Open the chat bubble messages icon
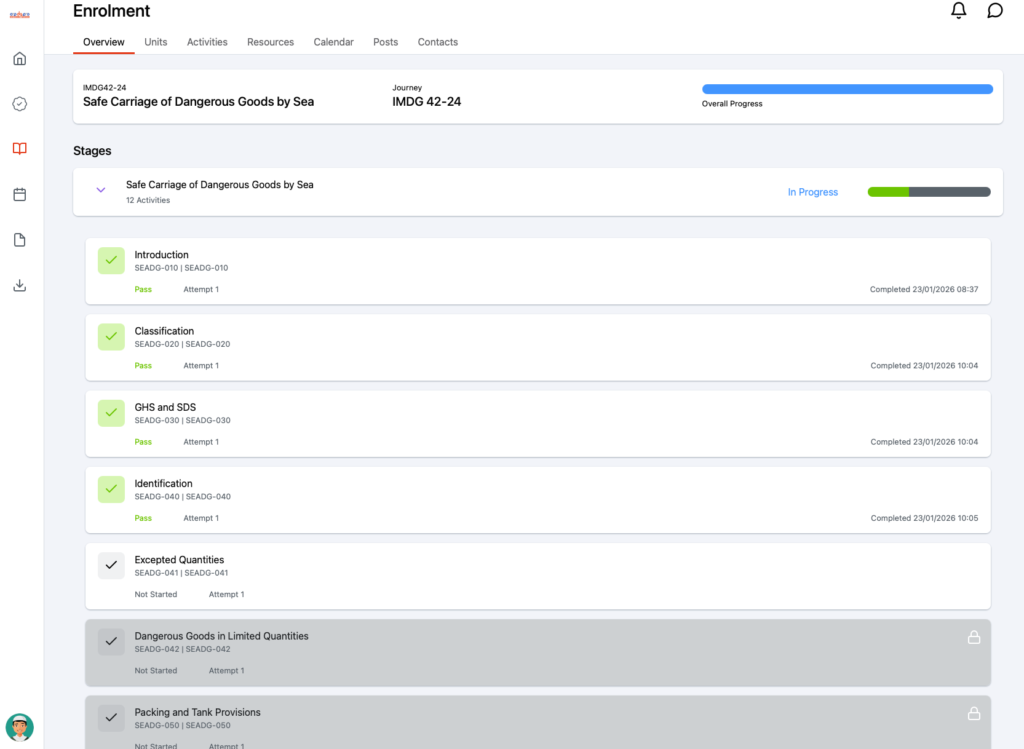Viewport: 1024px width, 749px height. click(995, 11)
